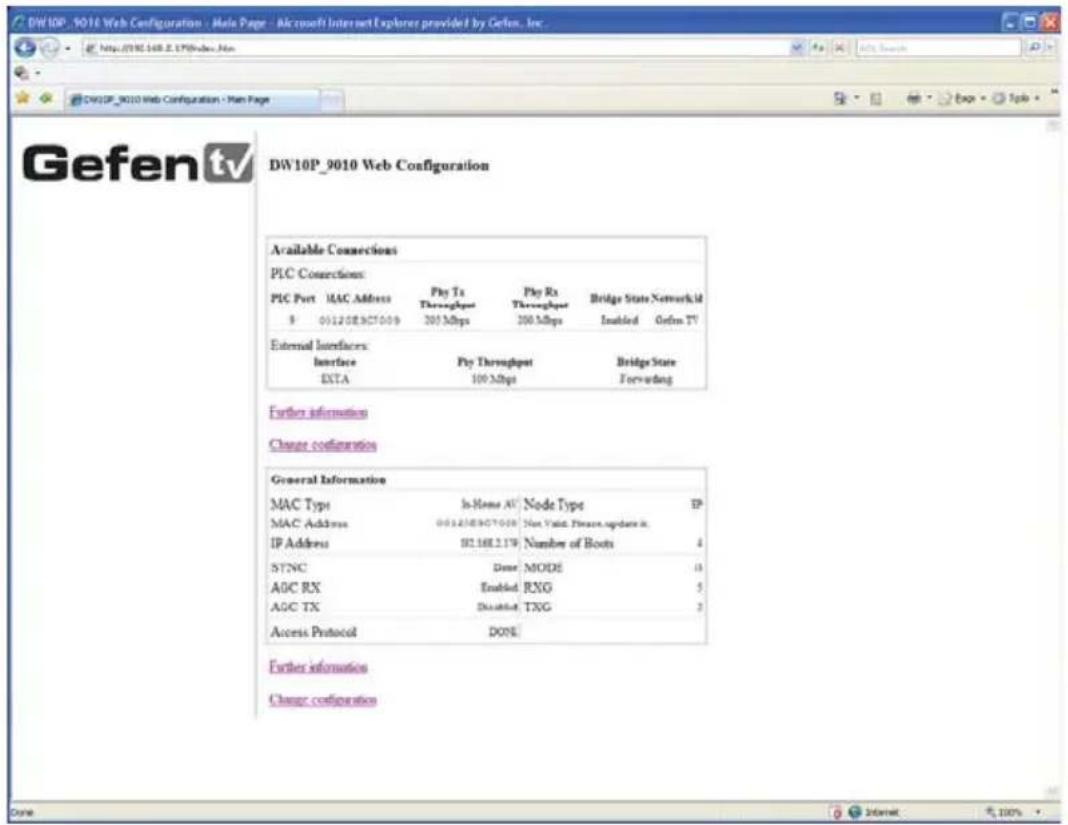Click the Access Protocol label
The width and height of the screenshot is (1068, 825).
click(313, 632)
